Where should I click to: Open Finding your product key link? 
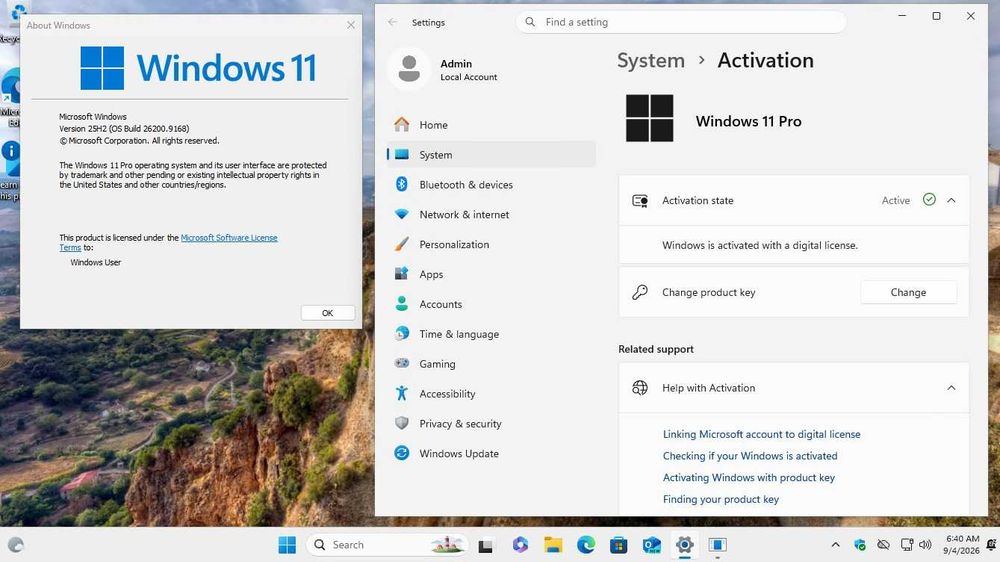click(x=721, y=499)
